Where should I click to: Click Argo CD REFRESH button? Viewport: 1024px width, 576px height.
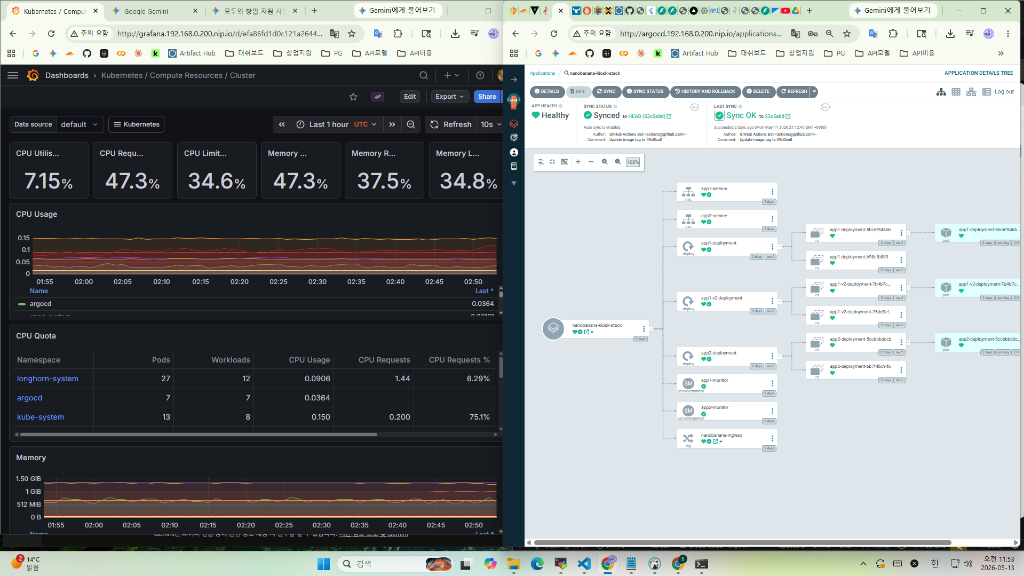(793, 91)
